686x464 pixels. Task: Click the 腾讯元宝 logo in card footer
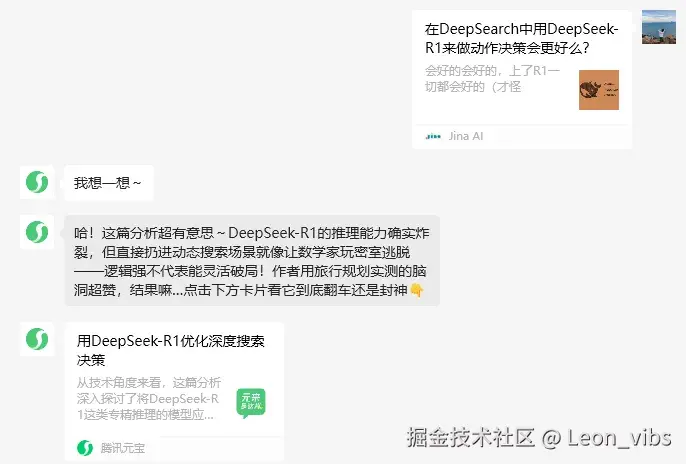[x=85, y=448]
